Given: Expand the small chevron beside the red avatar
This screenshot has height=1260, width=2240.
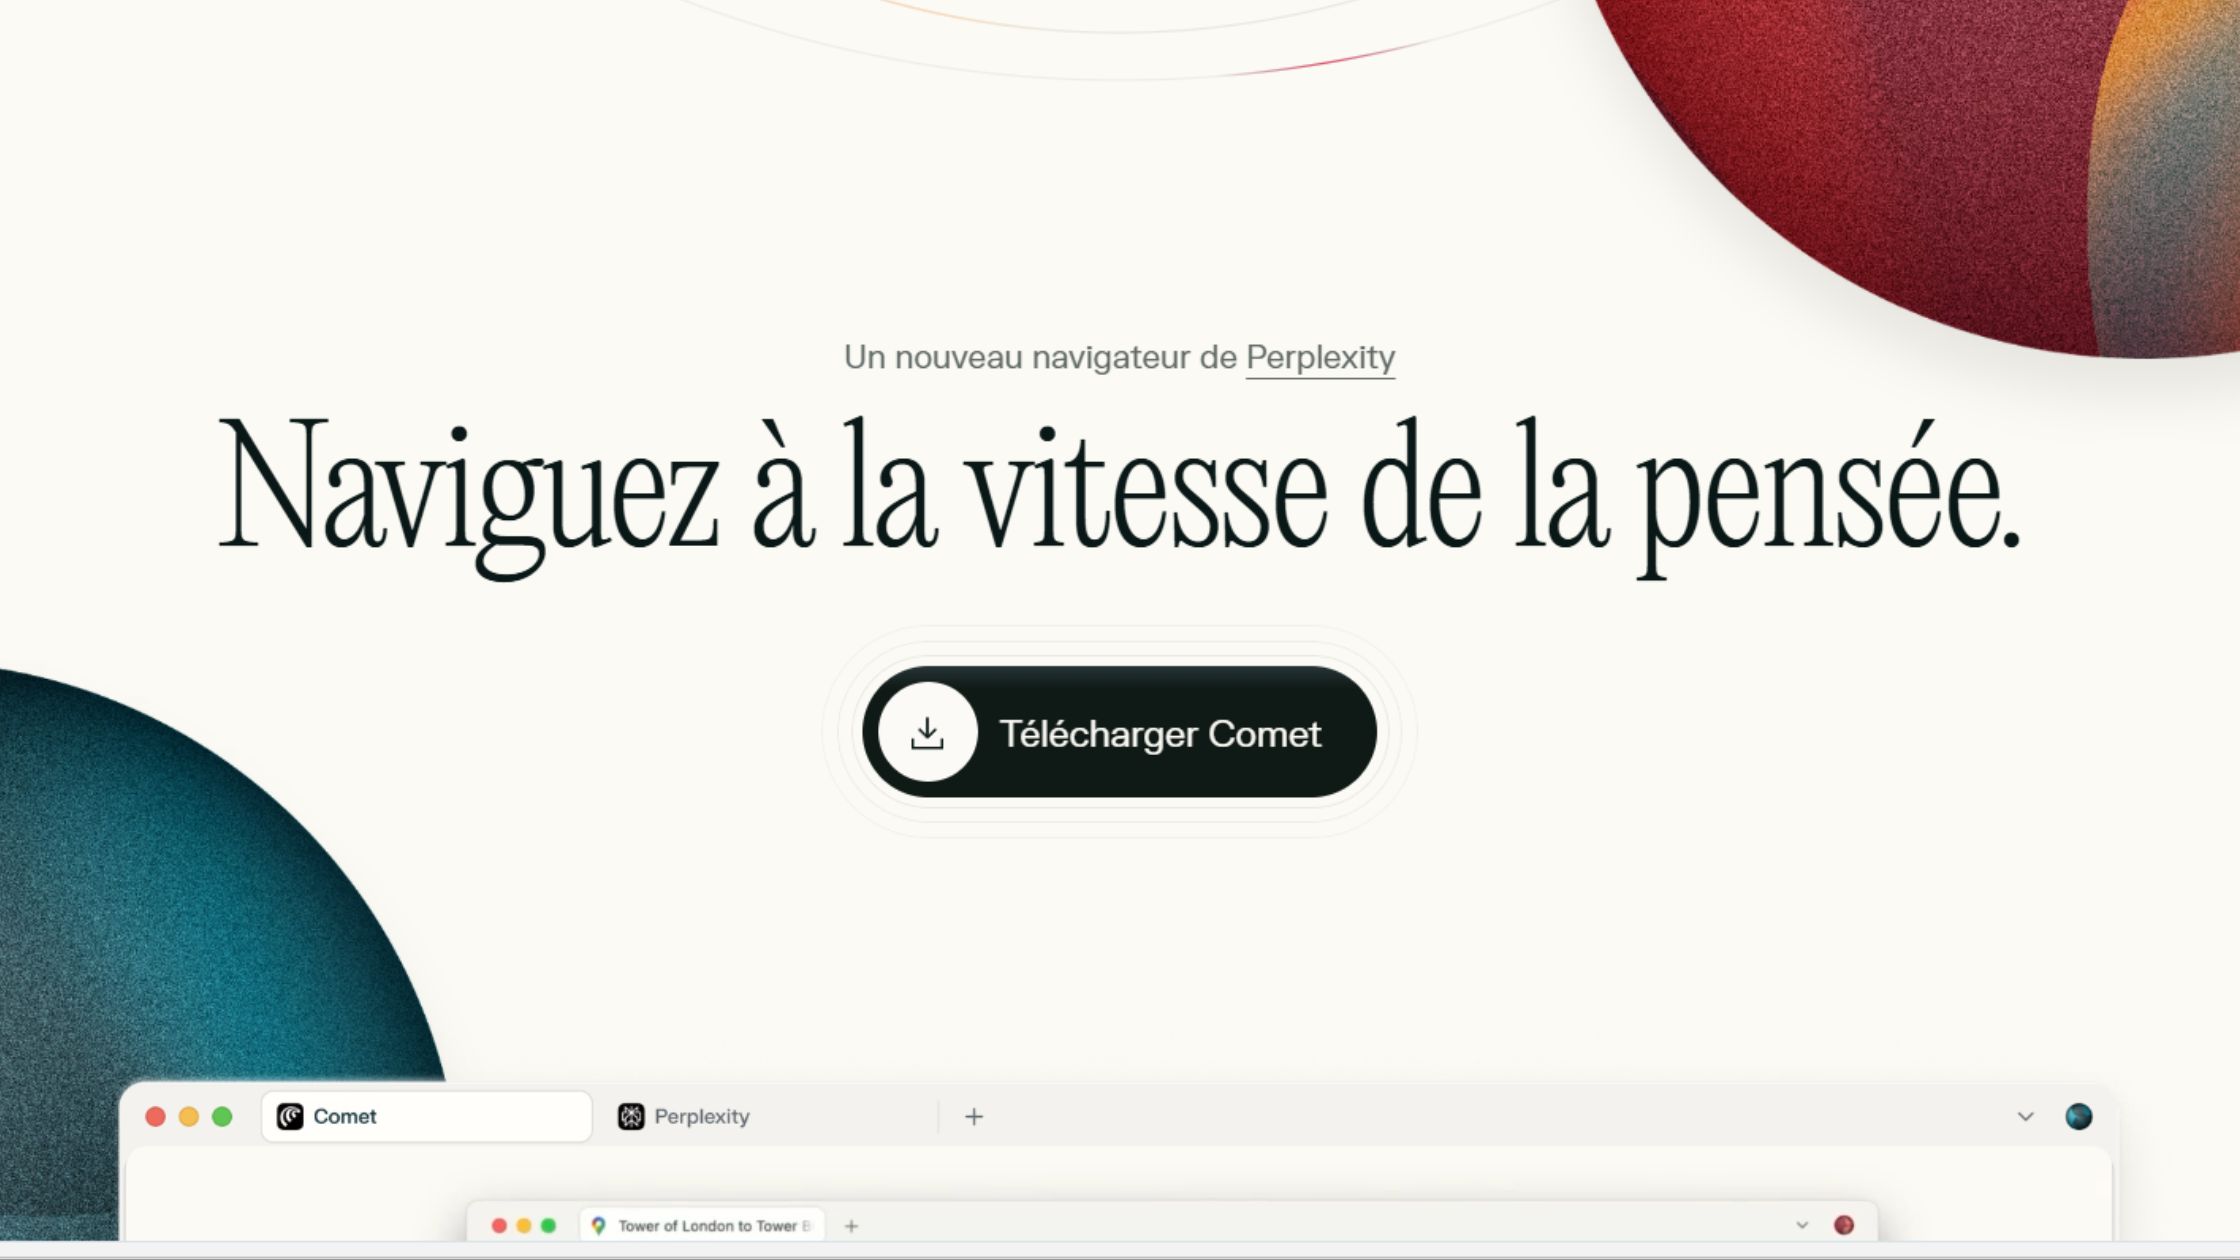Looking at the screenshot, I should point(1801,1225).
